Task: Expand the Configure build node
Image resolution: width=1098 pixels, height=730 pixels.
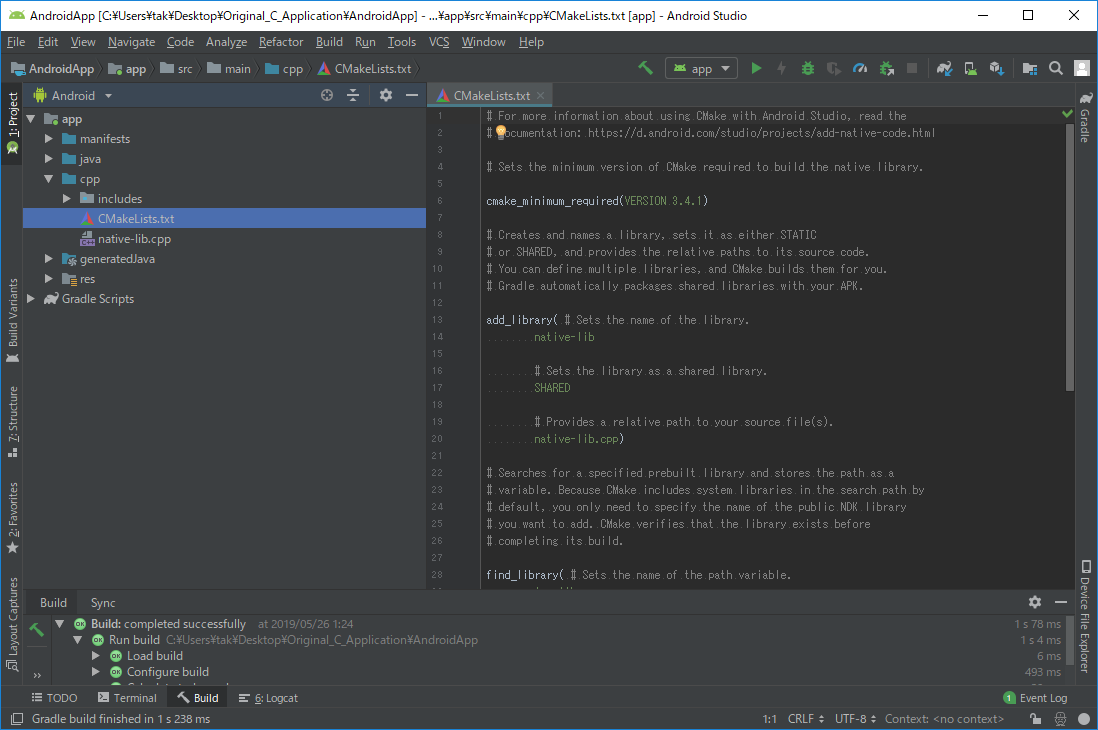Action: pos(96,672)
